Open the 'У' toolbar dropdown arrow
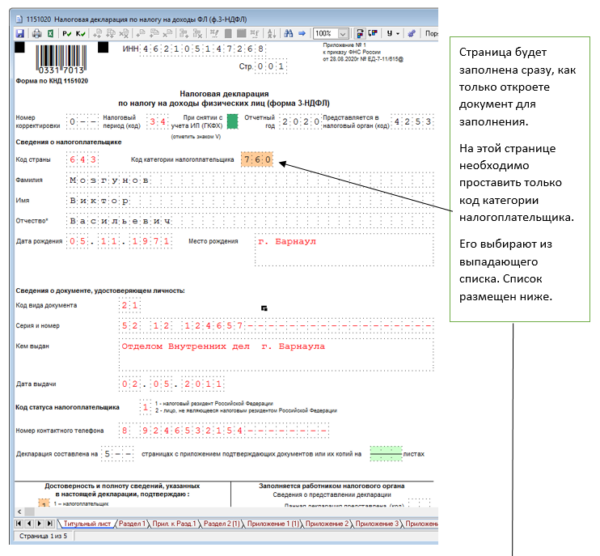600x556 pixels. coord(402,33)
